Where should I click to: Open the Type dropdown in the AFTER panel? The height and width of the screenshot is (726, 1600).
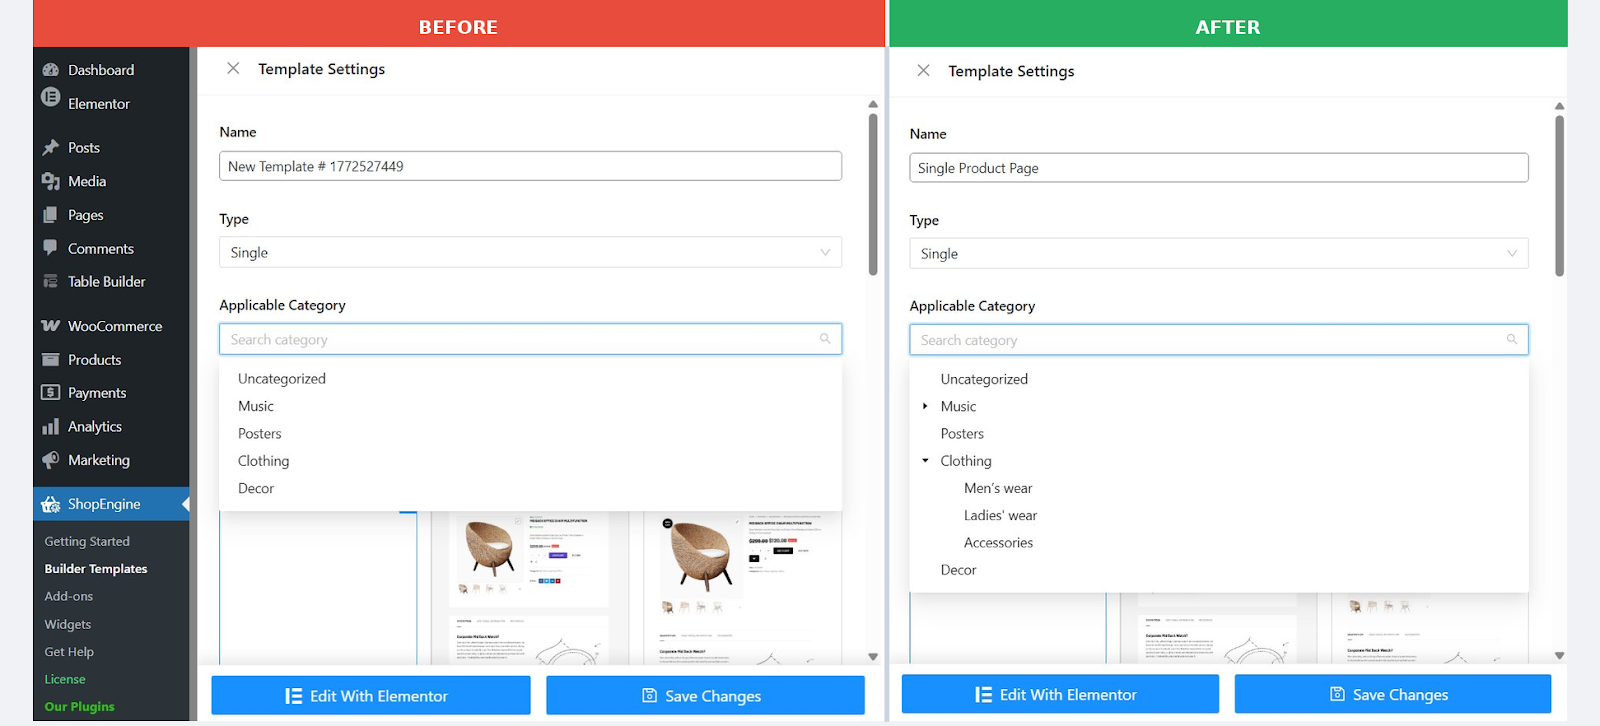1218,254
